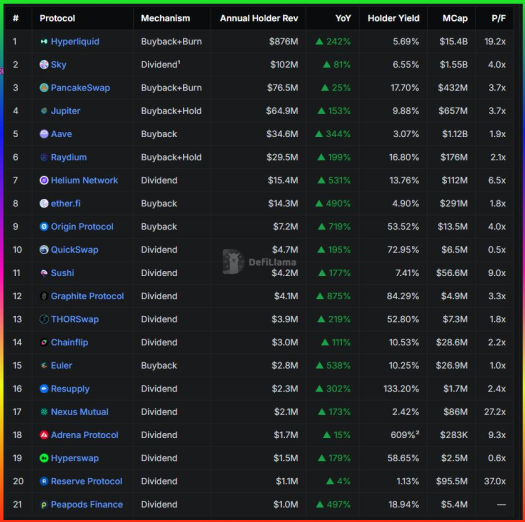Select the $876M revenue cell

284,42
